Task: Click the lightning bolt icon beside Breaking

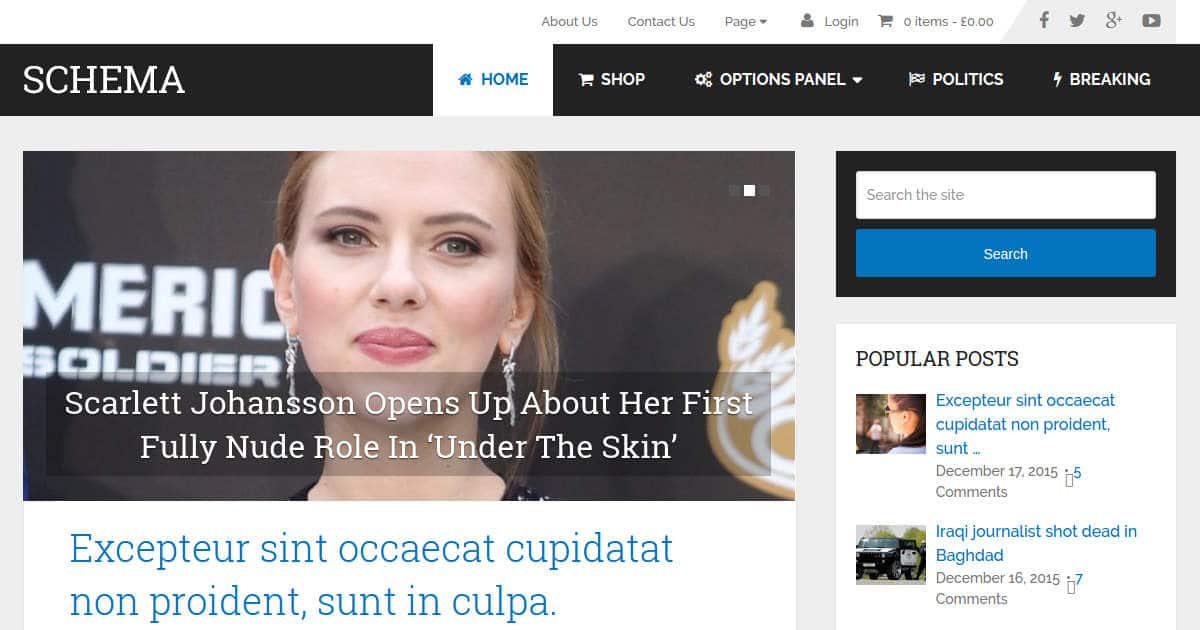Action: [1058, 80]
